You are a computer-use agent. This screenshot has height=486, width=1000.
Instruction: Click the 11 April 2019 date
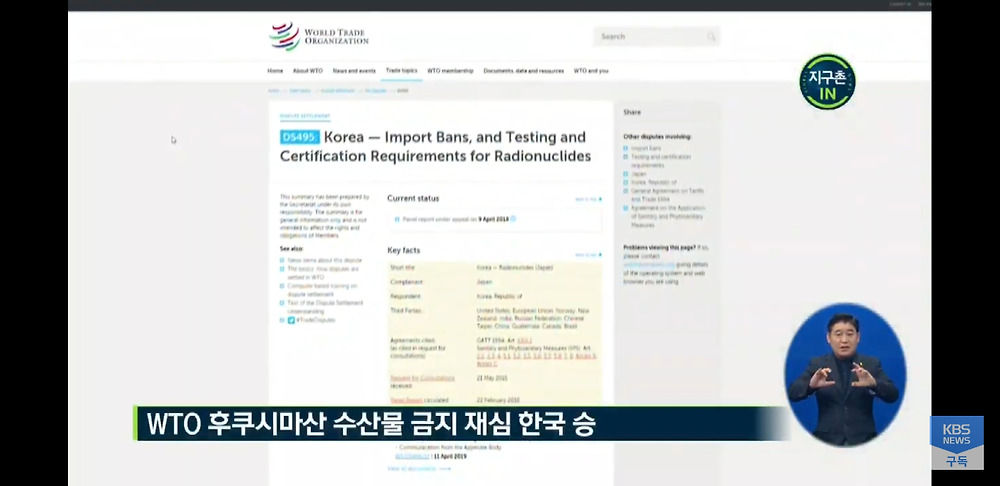pos(451,456)
